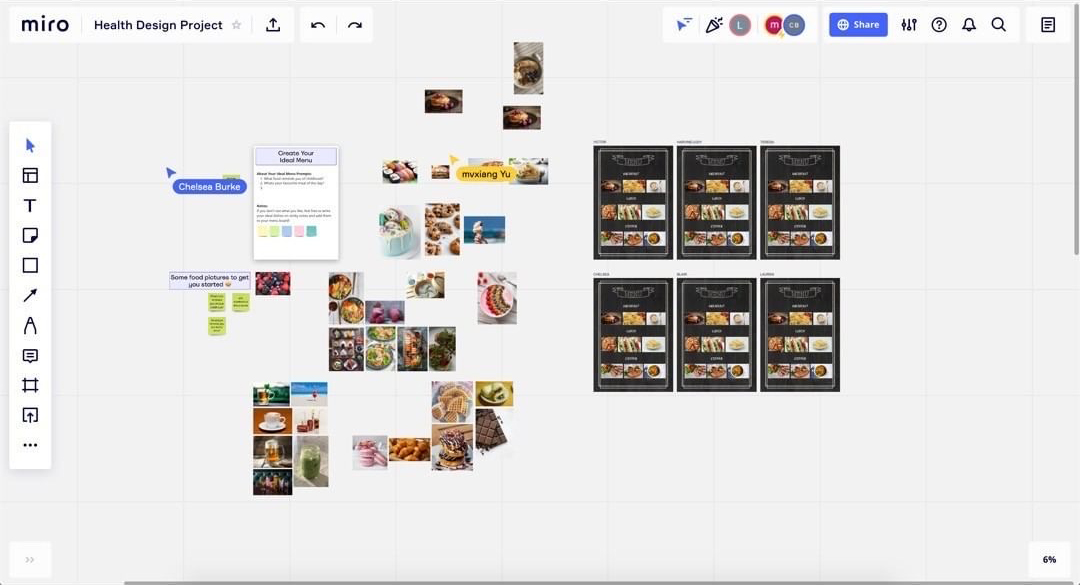Viewport: 1080px width, 585px height.
Task: Click the Chelsea Burke cursor label
Action: [x=209, y=187]
